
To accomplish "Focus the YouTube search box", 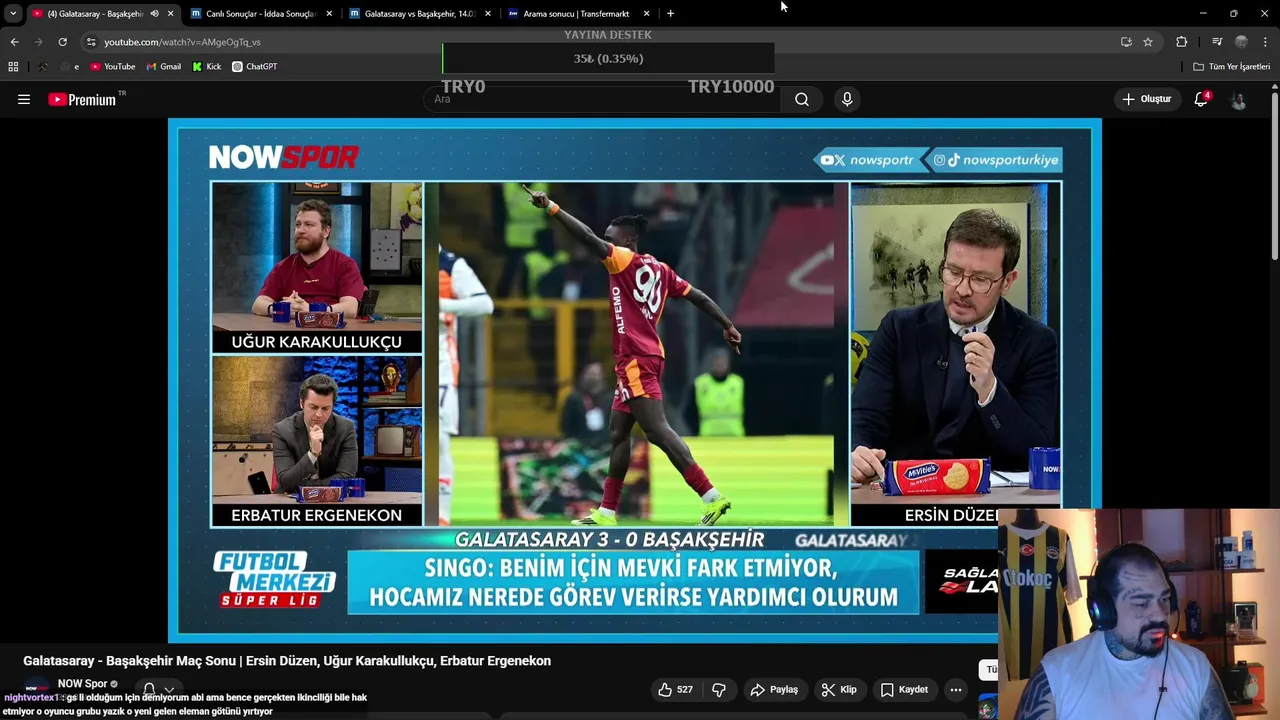I will [x=600, y=99].
